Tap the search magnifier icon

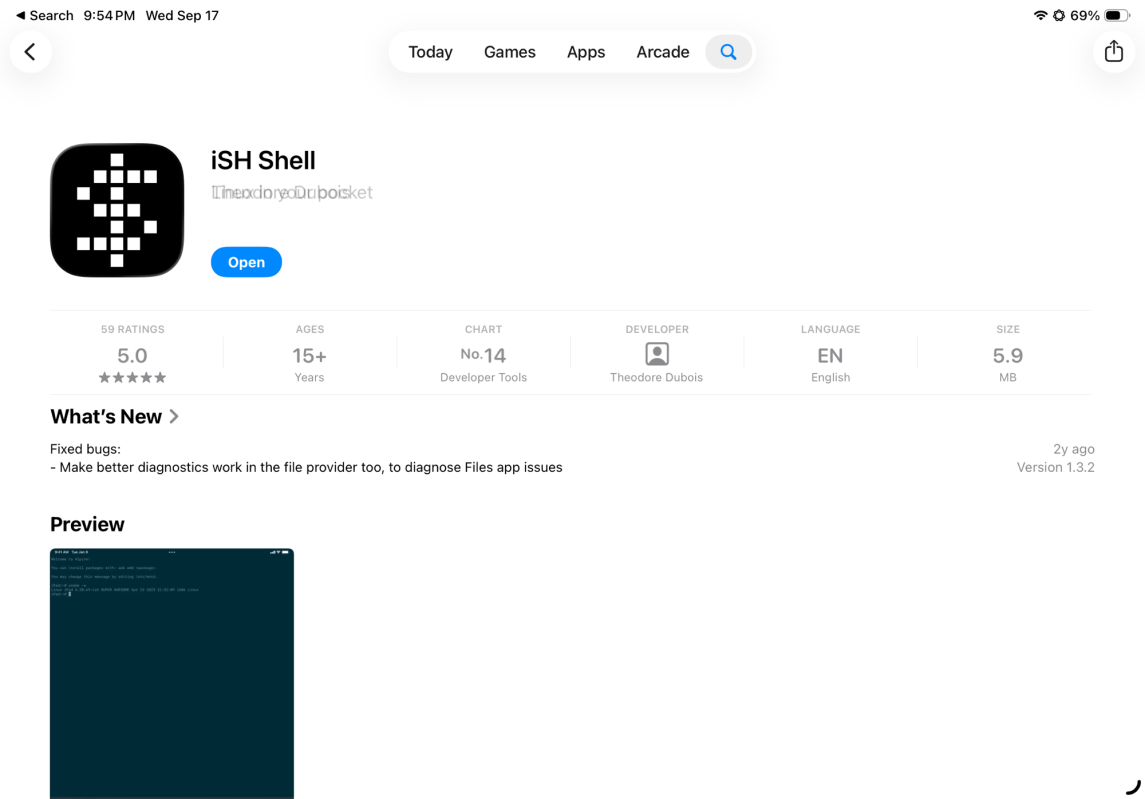(x=728, y=52)
